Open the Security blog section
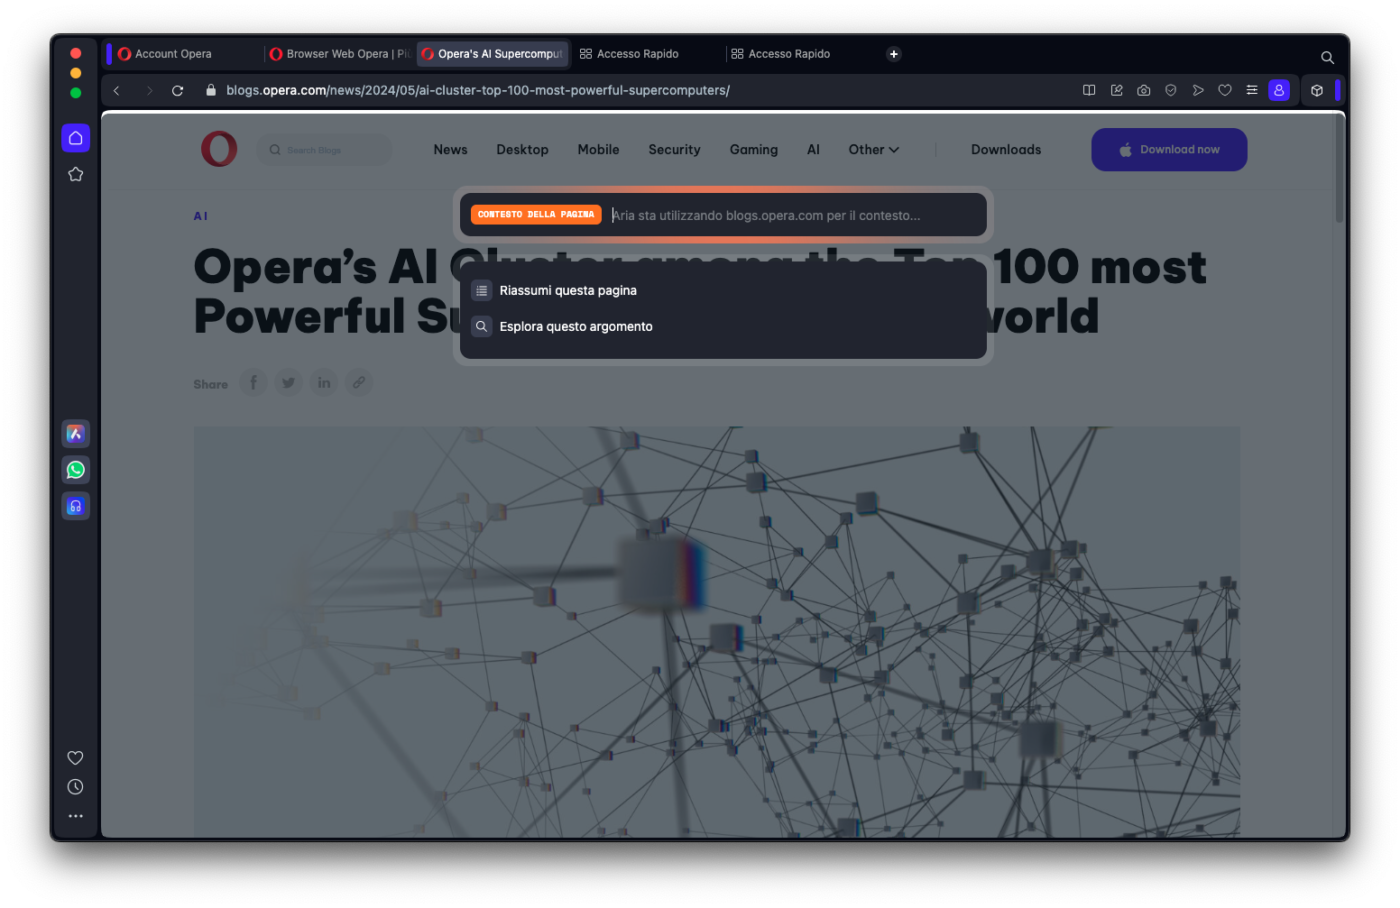This screenshot has height=908, width=1400. (674, 150)
